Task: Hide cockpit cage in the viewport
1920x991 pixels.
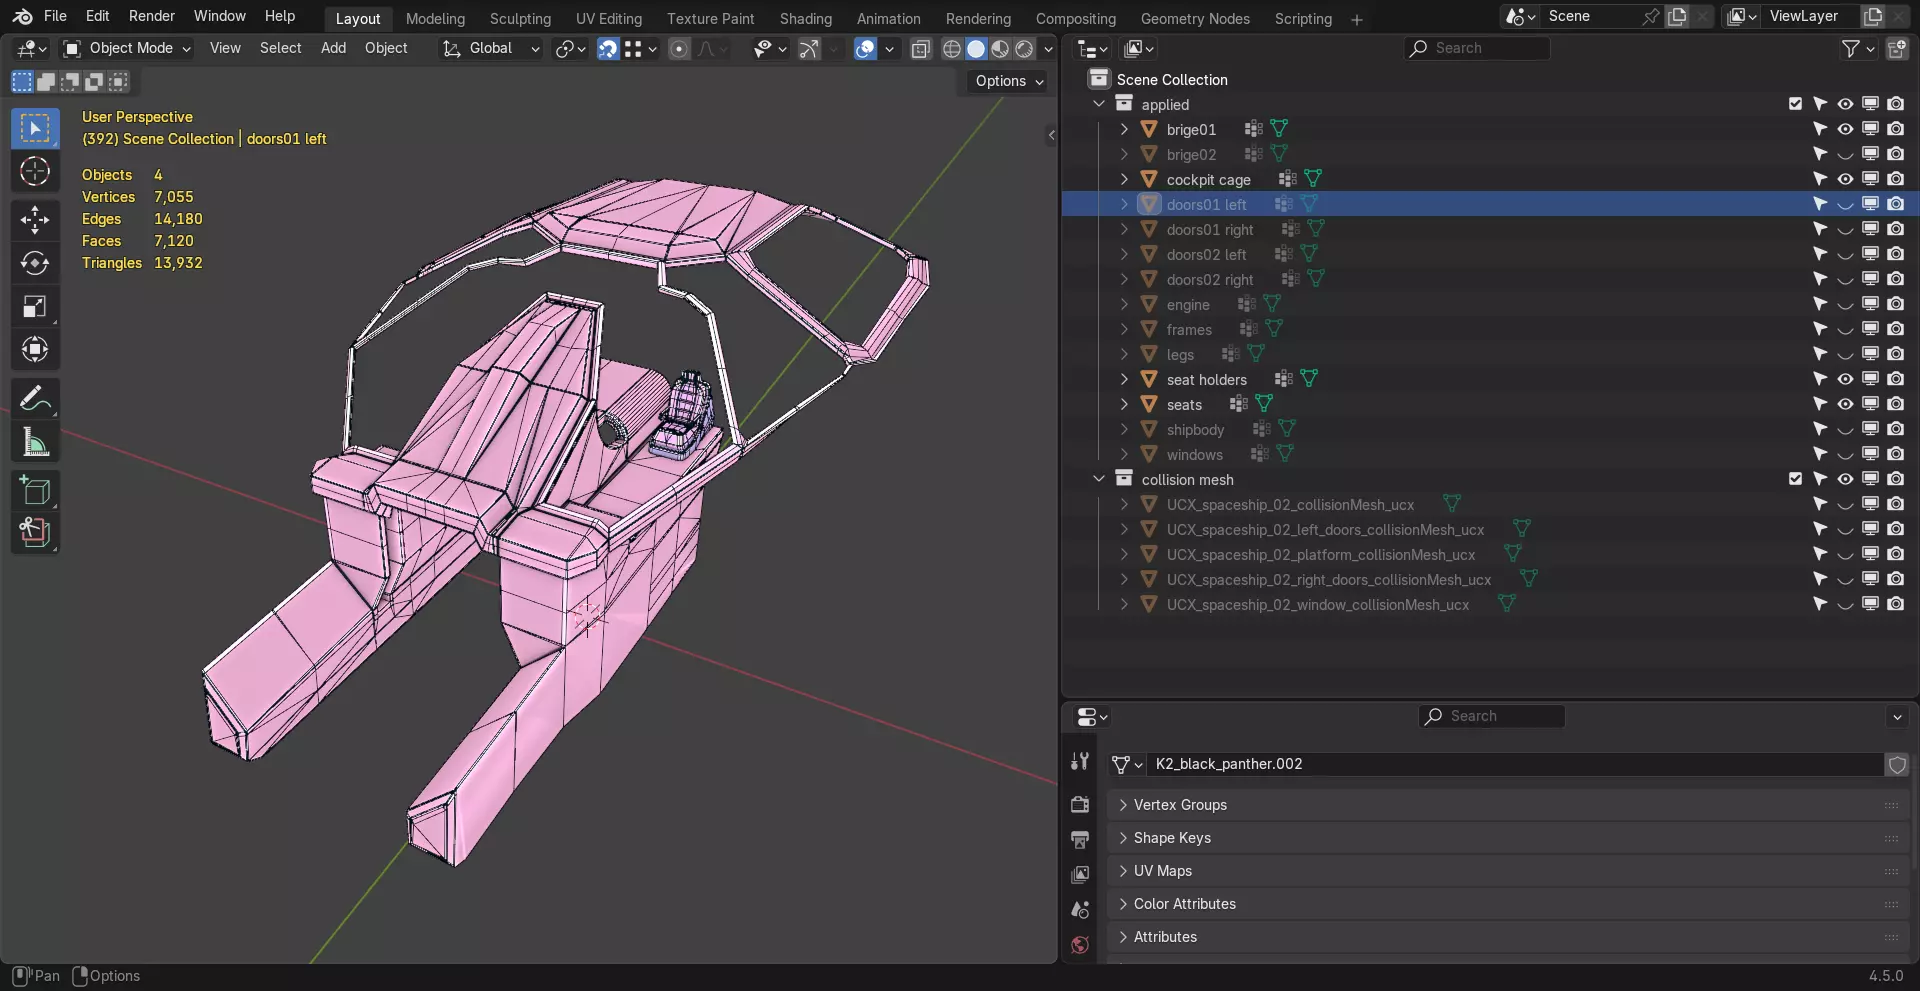Action: (x=1845, y=179)
